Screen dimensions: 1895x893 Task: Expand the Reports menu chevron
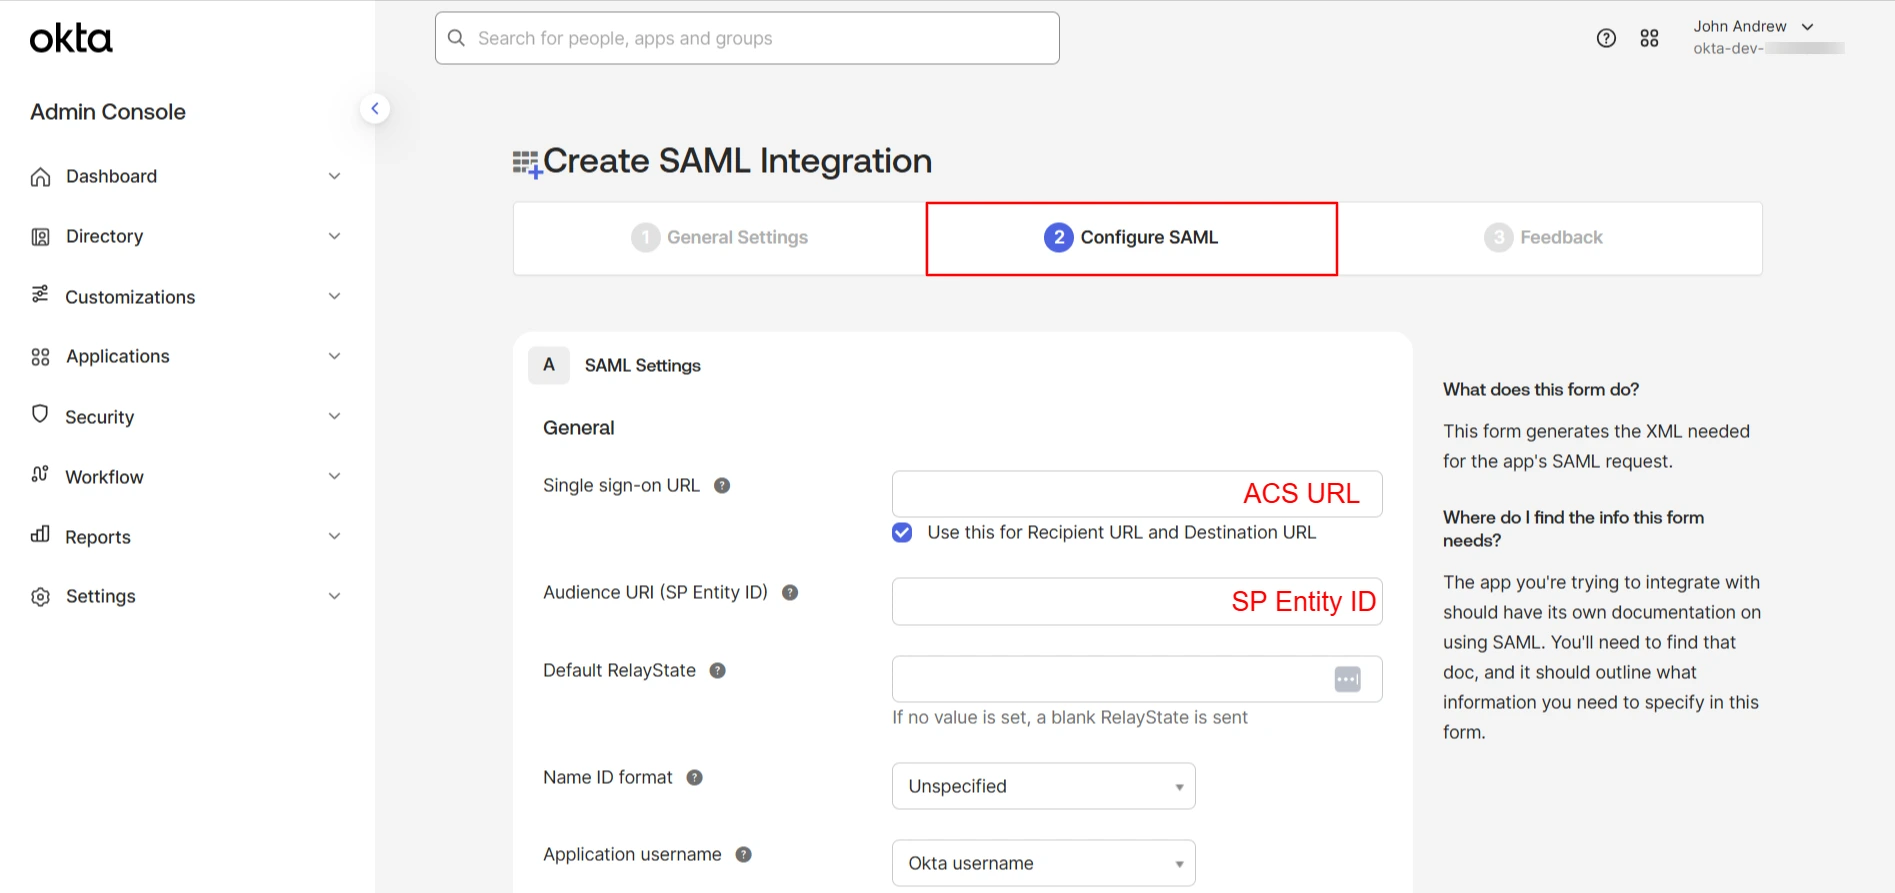tap(335, 536)
